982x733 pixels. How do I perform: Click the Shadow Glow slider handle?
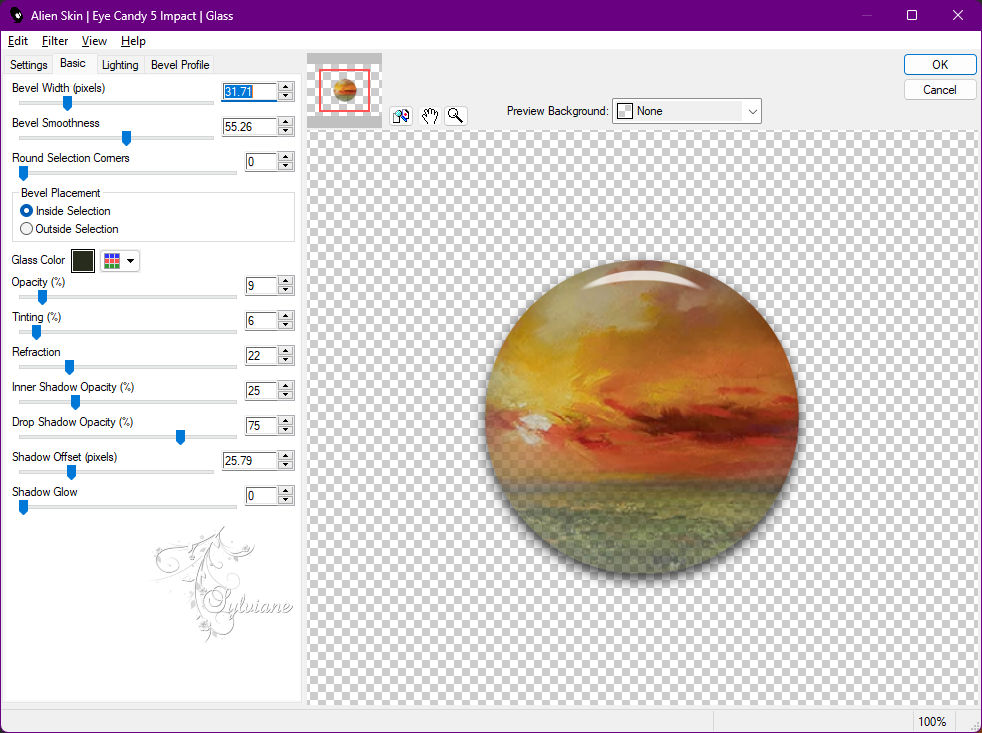23,507
